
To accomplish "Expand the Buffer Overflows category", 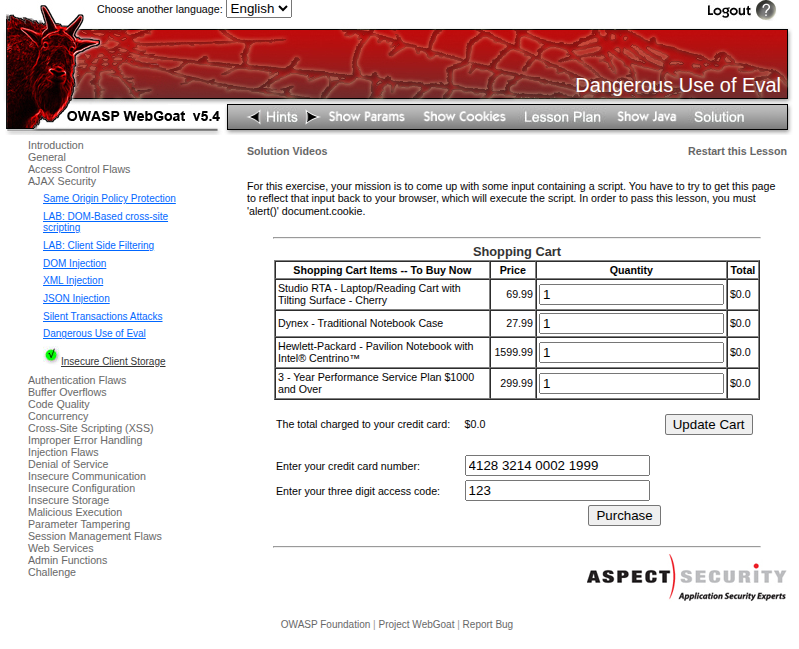I will (x=67, y=392).
